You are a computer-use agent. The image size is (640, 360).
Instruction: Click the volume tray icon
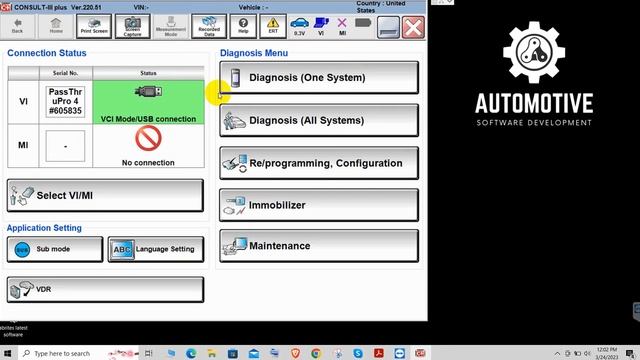coord(587,353)
